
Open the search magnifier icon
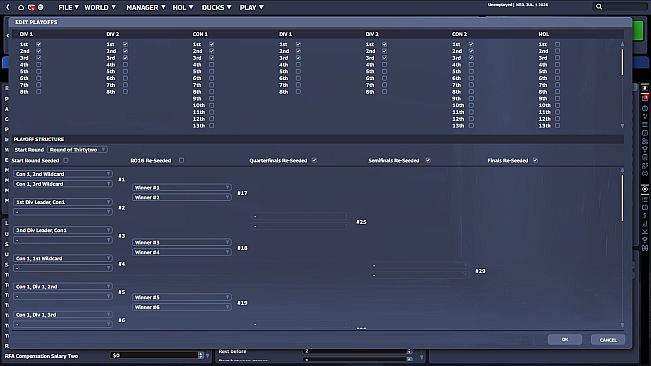pos(599,6)
